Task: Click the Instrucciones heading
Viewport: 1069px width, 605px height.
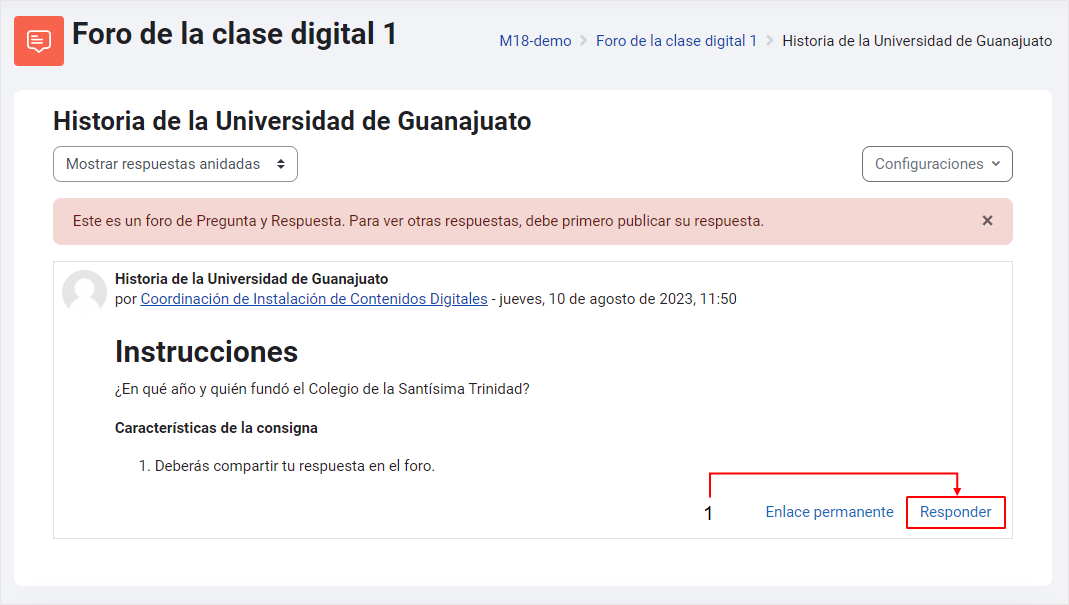Action: click(x=206, y=352)
